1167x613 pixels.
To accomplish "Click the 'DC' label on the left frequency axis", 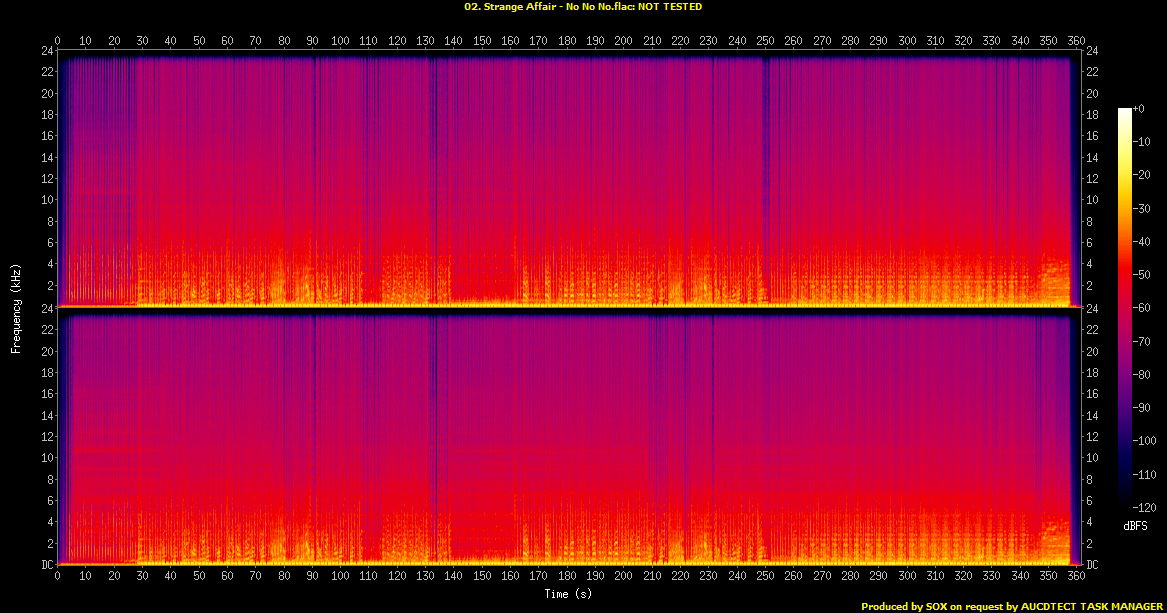I will 47,565.
